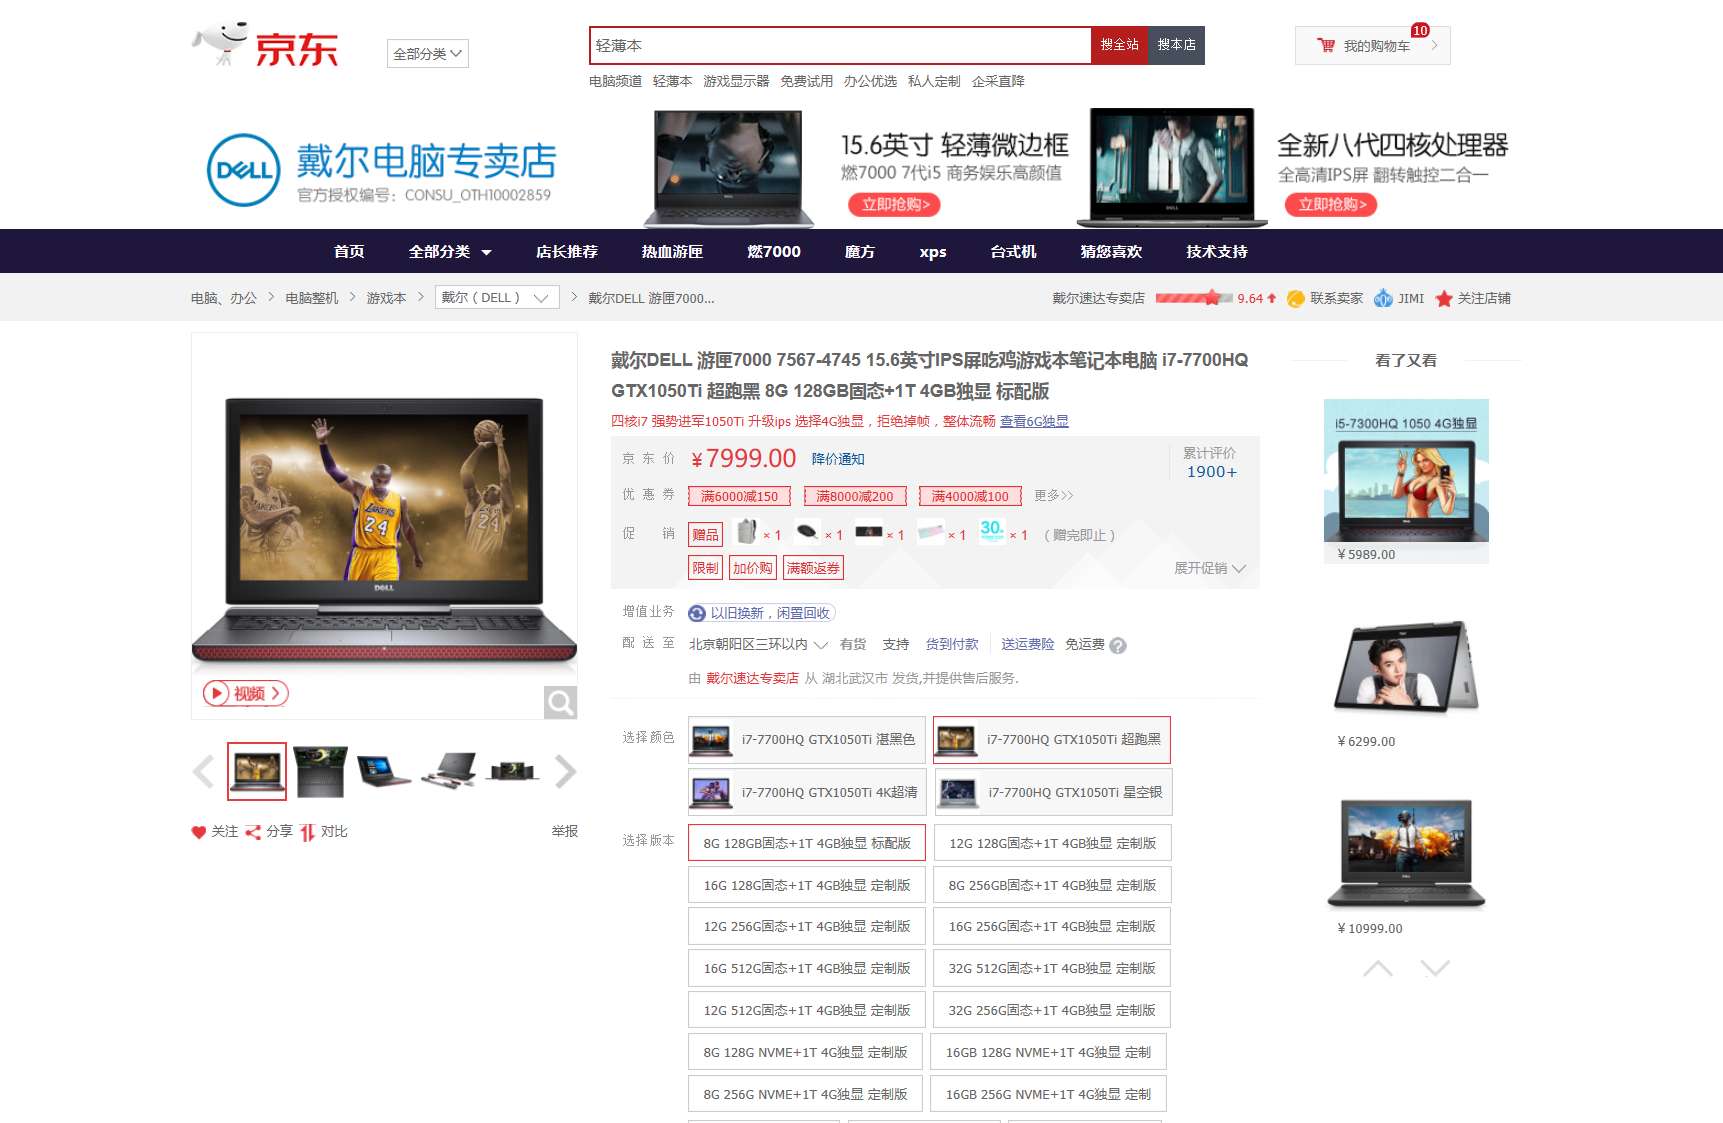1723x1123 pixels.
Task: Click the JD.com logo
Action: [266, 45]
